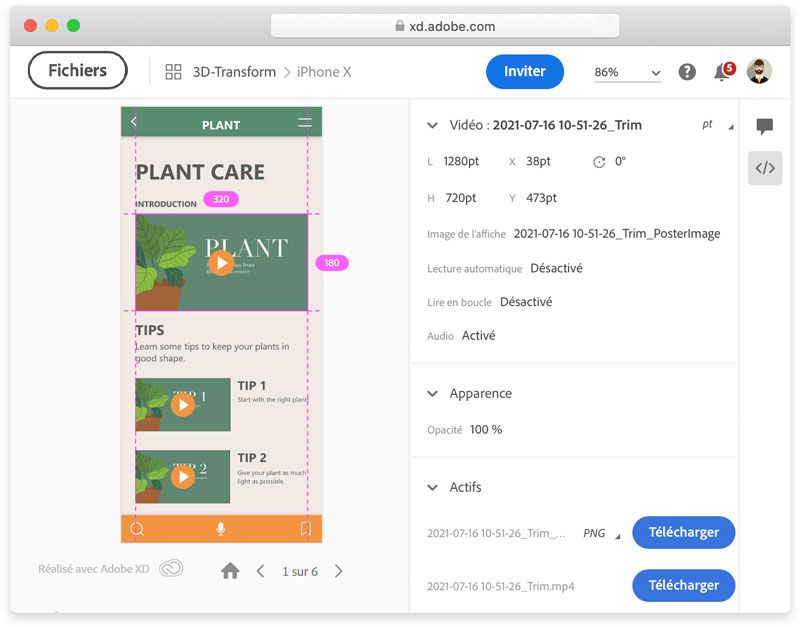Click the search icon in the orange bar

pos(137,529)
